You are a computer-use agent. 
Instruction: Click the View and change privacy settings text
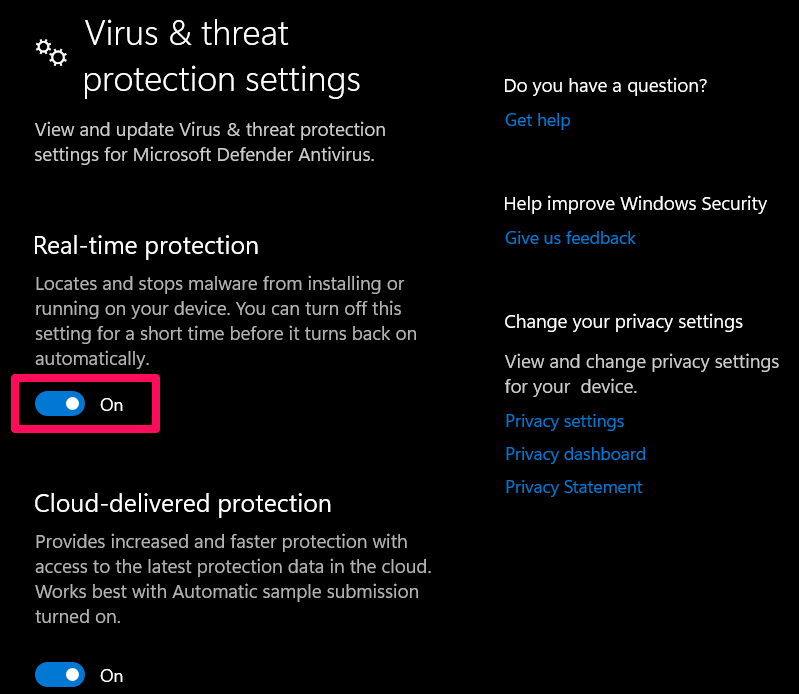coord(641,373)
